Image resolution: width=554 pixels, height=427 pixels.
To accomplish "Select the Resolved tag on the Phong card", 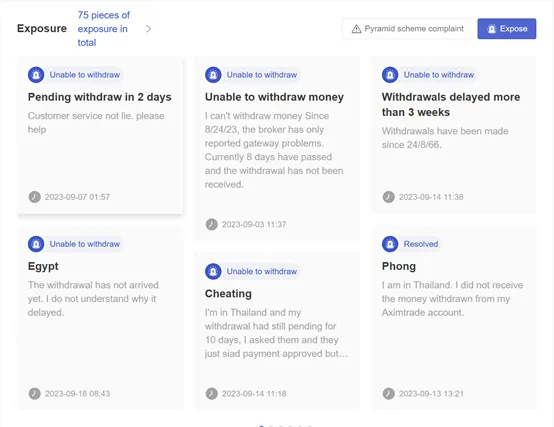I will (x=421, y=244).
